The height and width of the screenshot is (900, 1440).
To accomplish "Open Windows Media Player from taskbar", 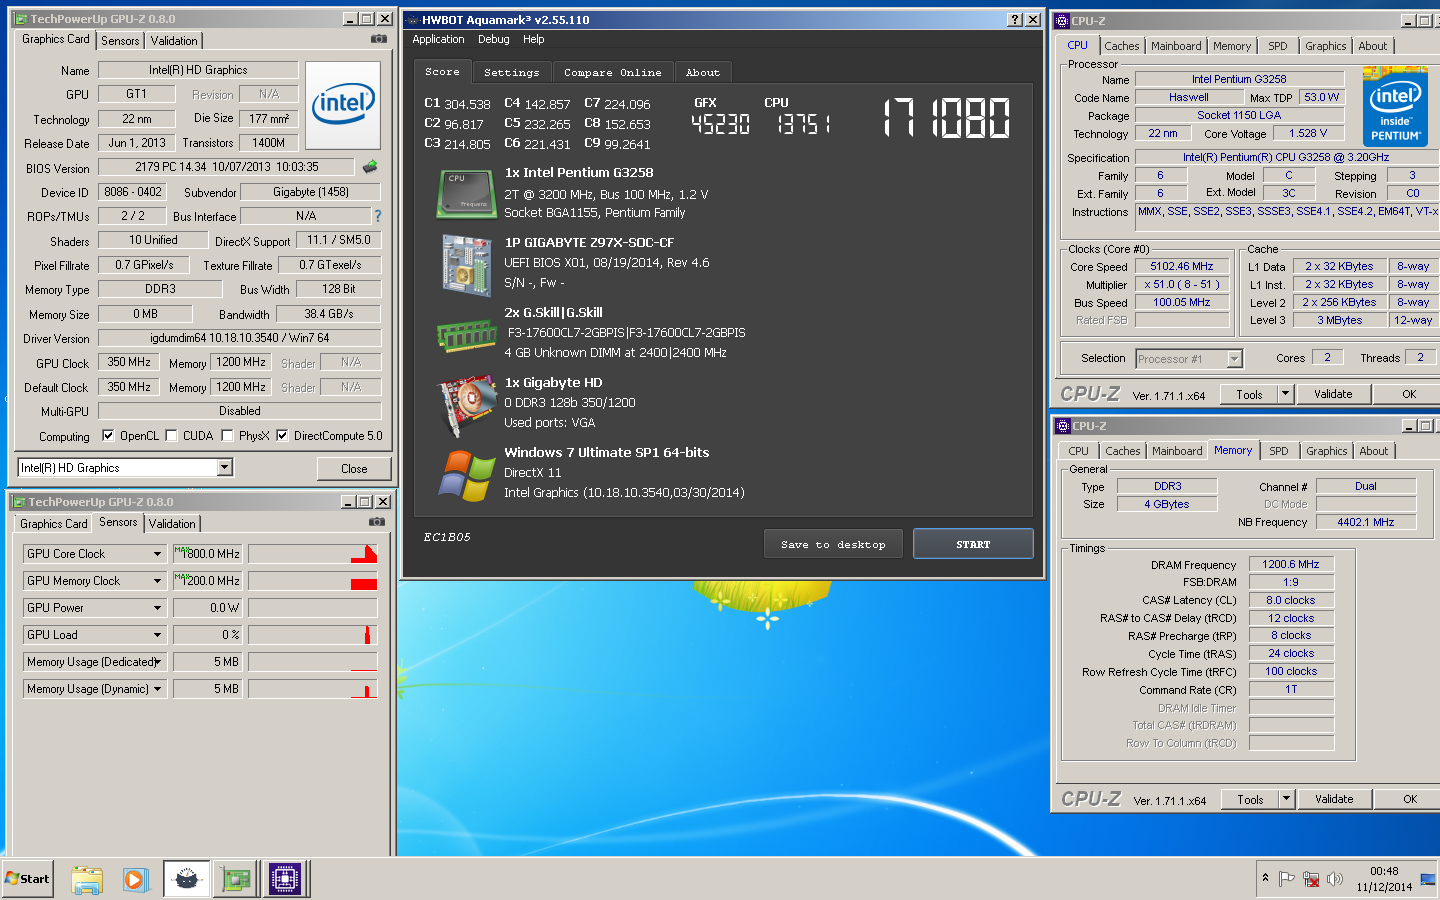I will pos(136,879).
